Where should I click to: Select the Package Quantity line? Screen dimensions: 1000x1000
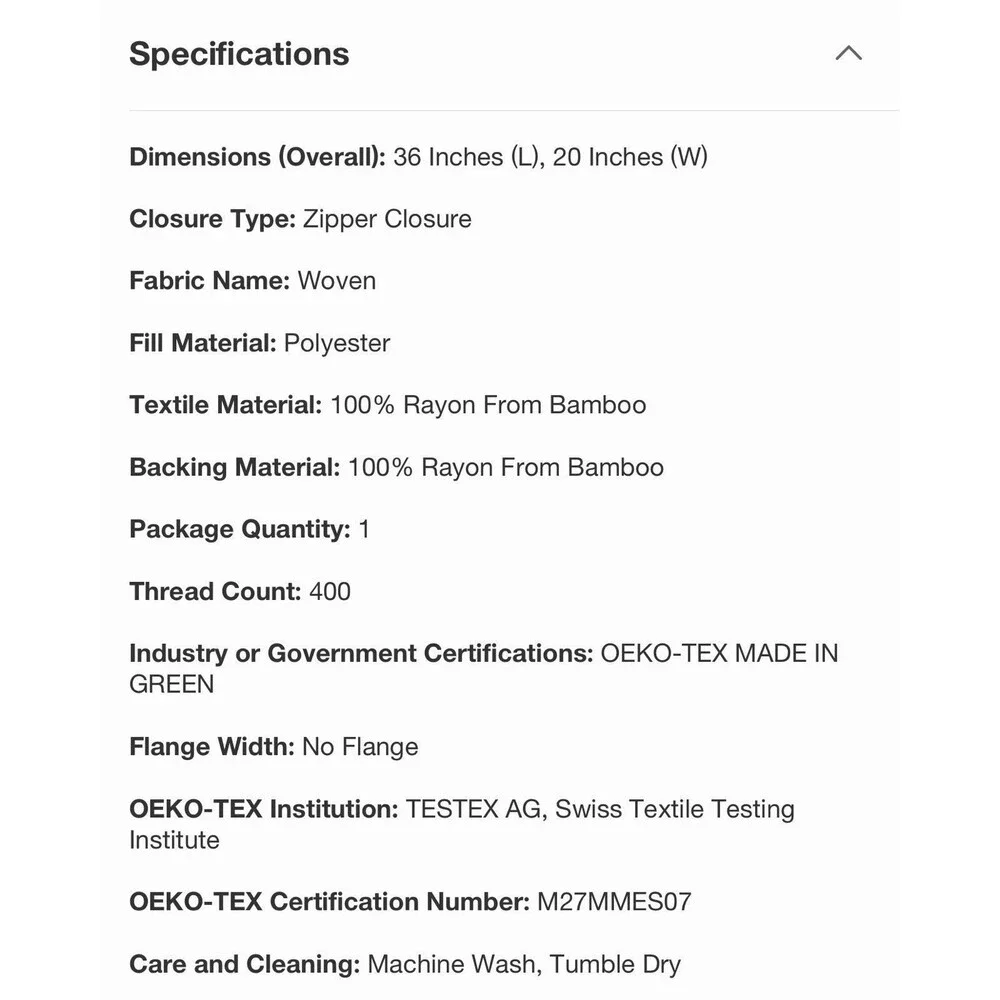[249, 529]
